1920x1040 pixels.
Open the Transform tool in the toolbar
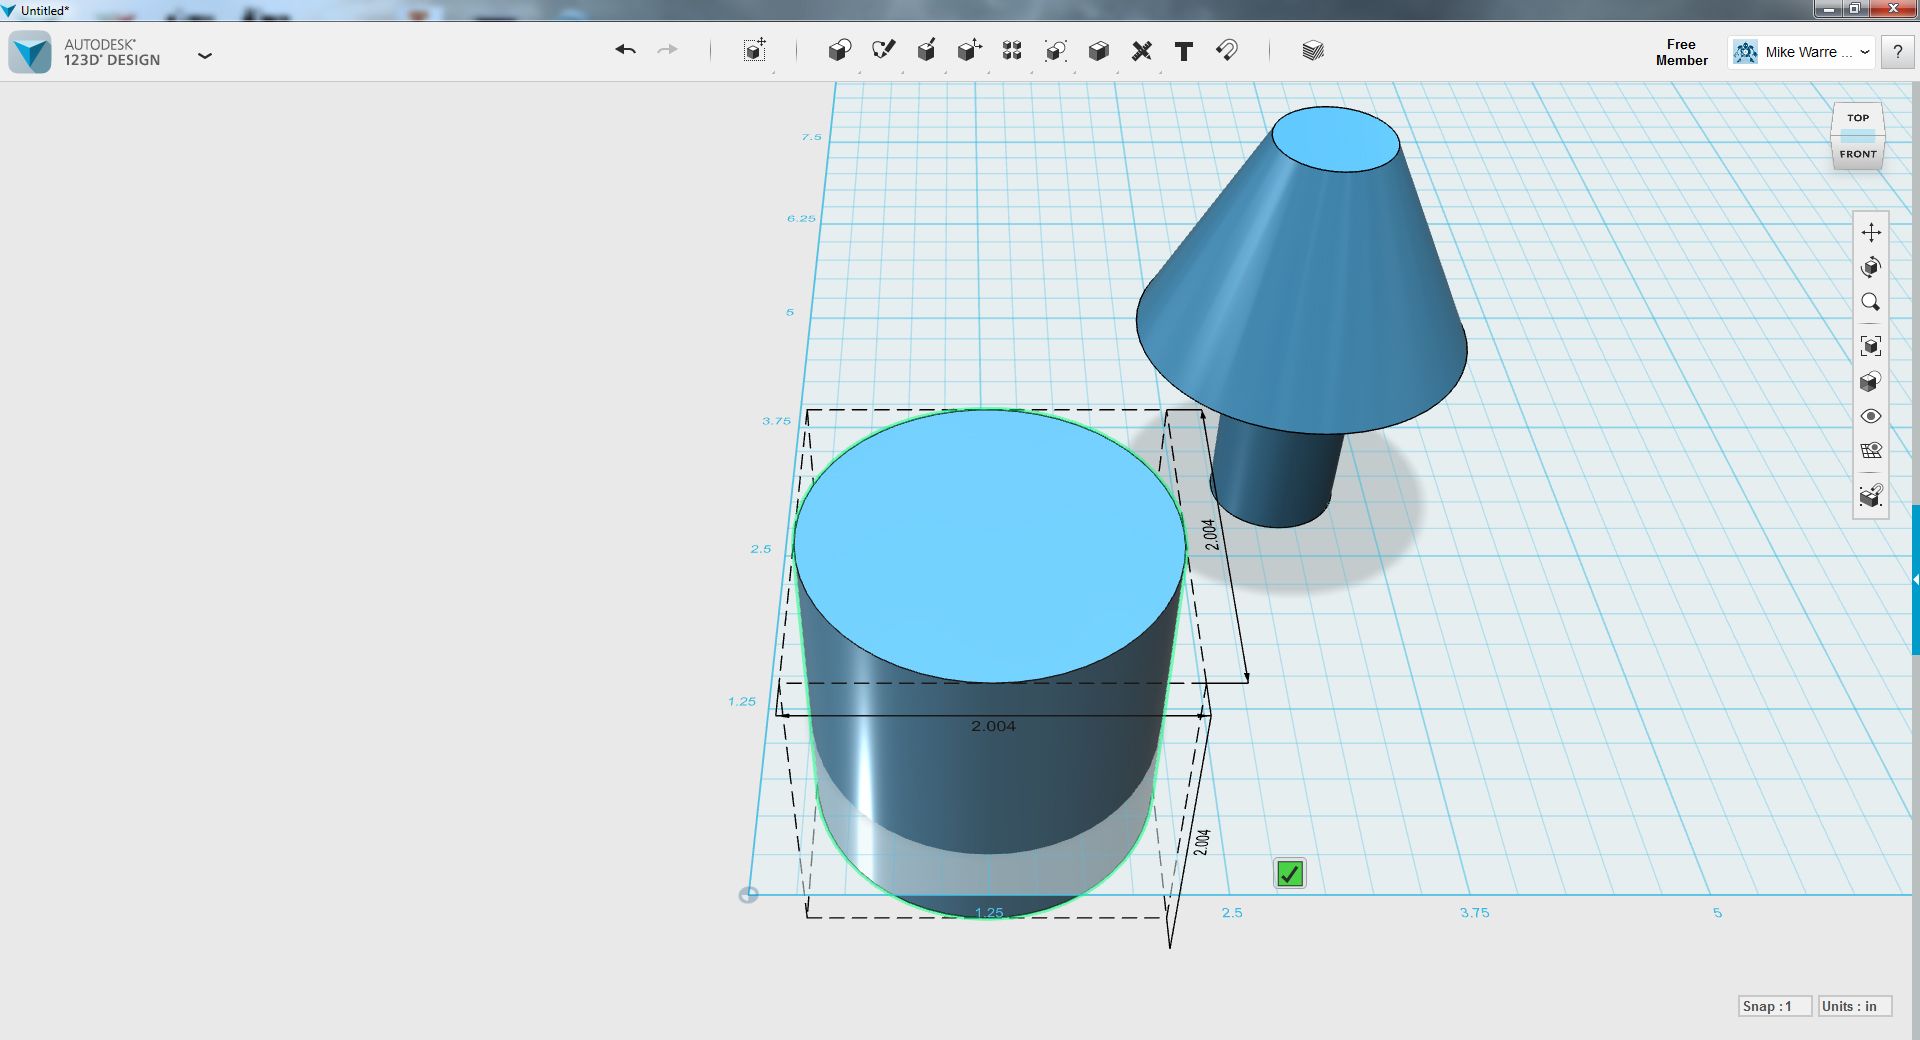point(755,51)
